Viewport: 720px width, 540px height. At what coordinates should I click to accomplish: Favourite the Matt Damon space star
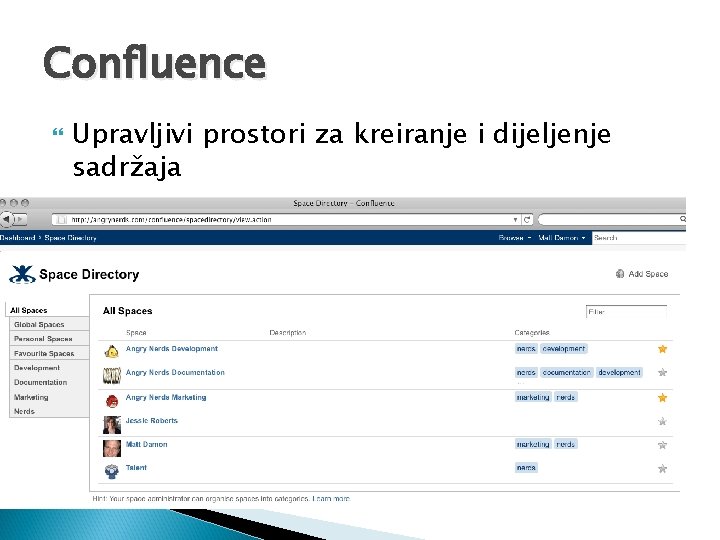[x=662, y=444]
